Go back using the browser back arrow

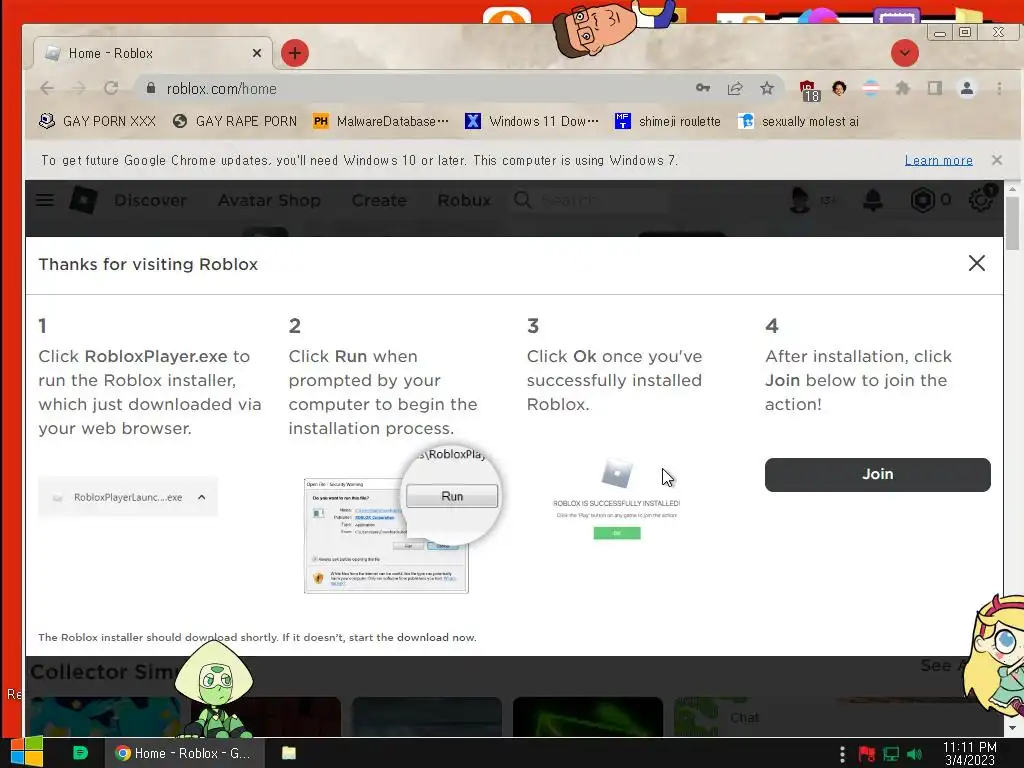(x=46, y=88)
